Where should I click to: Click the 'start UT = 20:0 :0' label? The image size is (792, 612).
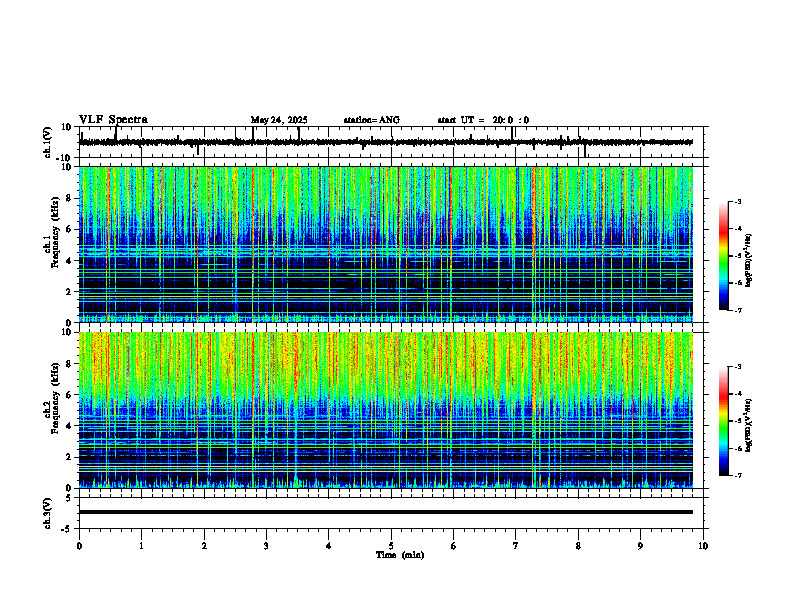pyautogui.click(x=483, y=120)
